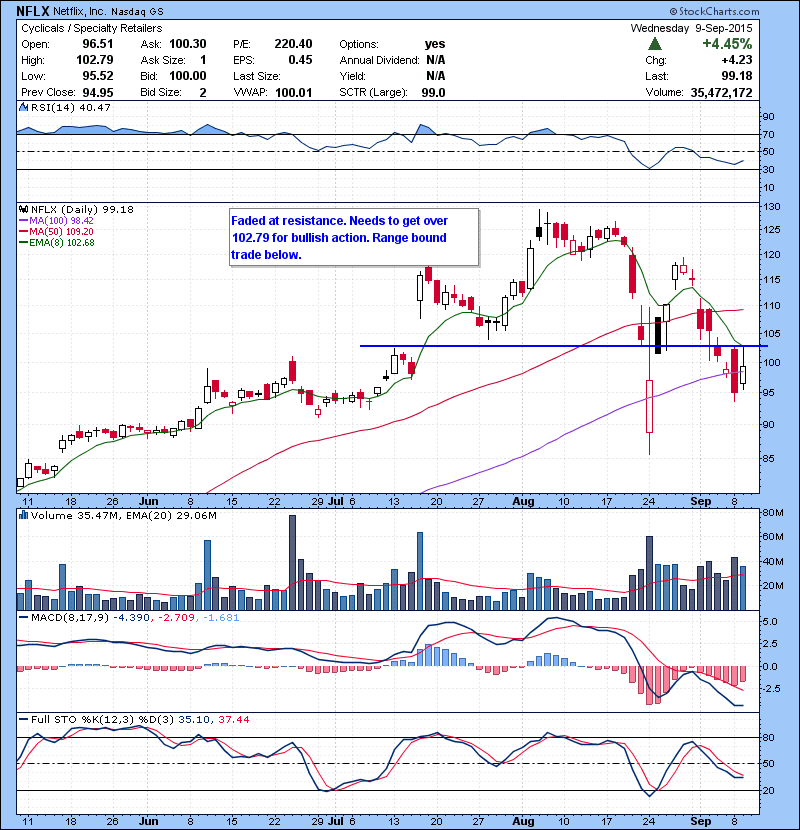Click the Volume value 35,472,172
This screenshot has width=800, height=830.
pyautogui.click(x=722, y=93)
